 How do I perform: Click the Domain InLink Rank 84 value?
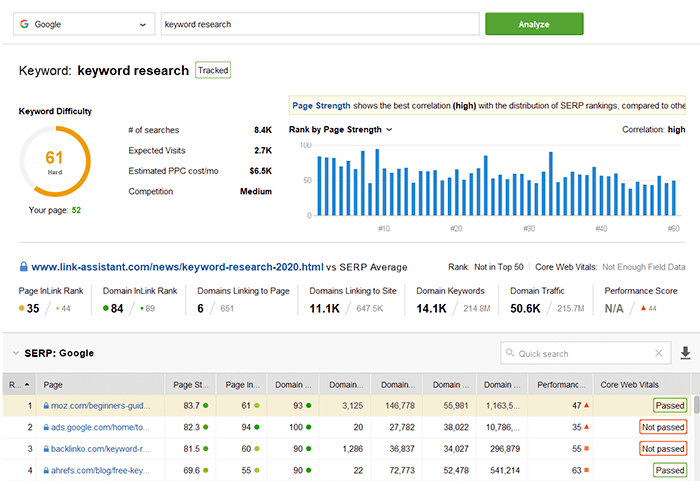click(x=117, y=309)
